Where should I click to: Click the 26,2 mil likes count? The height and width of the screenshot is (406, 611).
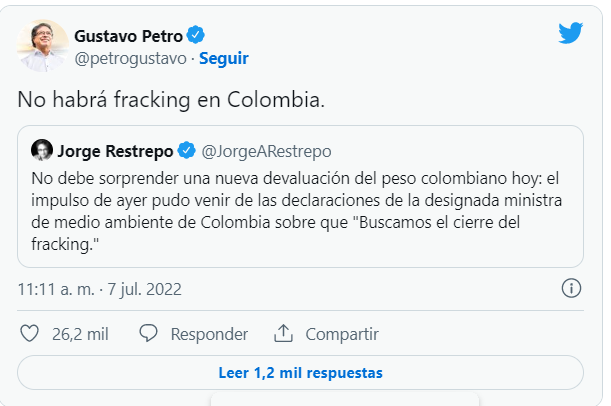pos(80,333)
